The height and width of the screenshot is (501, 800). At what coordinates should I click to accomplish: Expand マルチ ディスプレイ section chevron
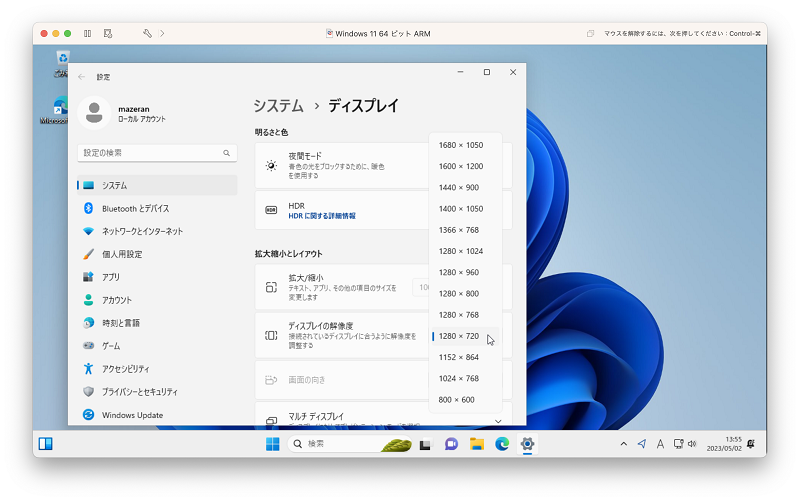pos(498,421)
